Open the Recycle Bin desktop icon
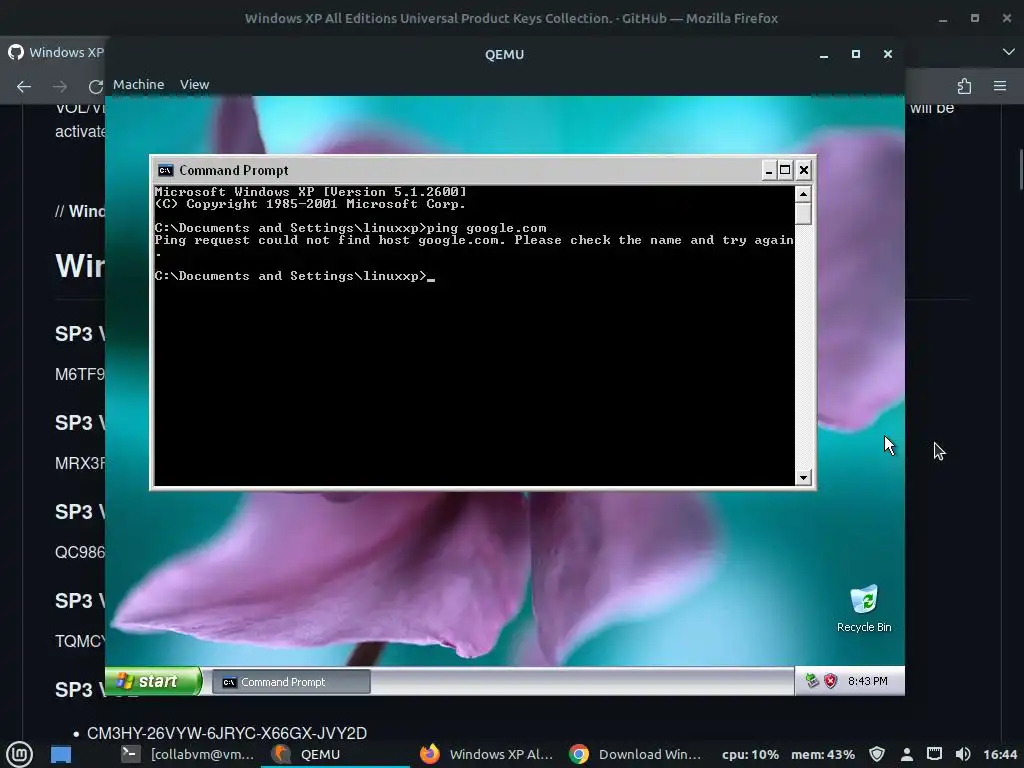Screen dimensions: 1024x768 [864, 609]
